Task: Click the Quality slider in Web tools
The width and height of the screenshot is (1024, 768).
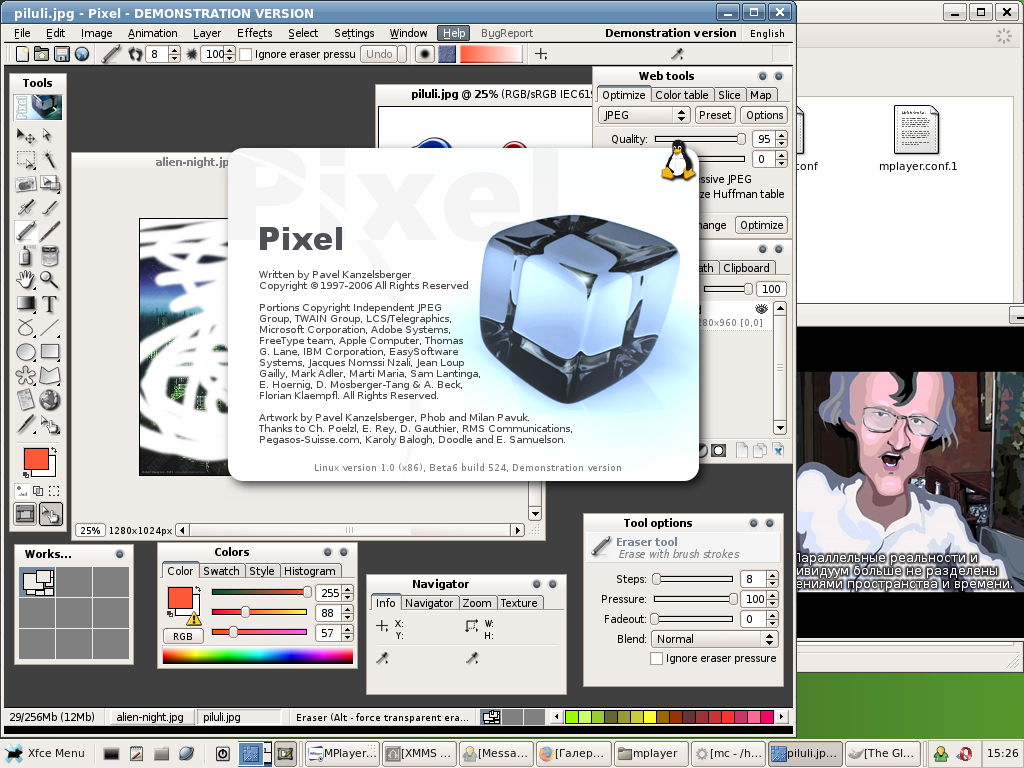Action: click(699, 138)
